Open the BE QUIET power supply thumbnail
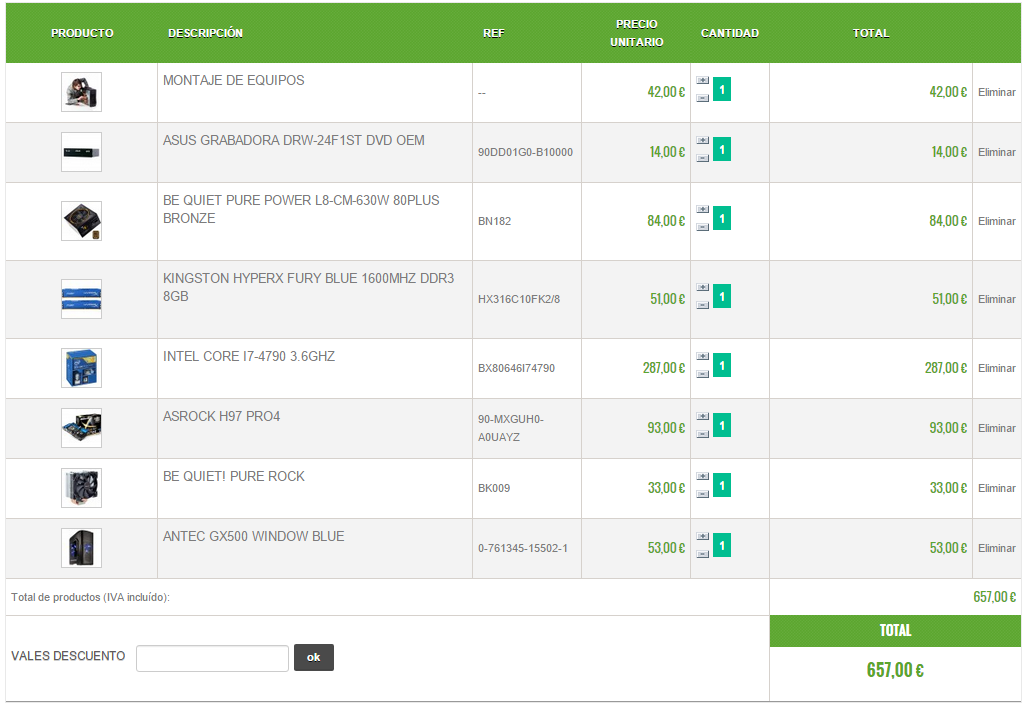This screenshot has height=707, width=1027. [x=81, y=221]
